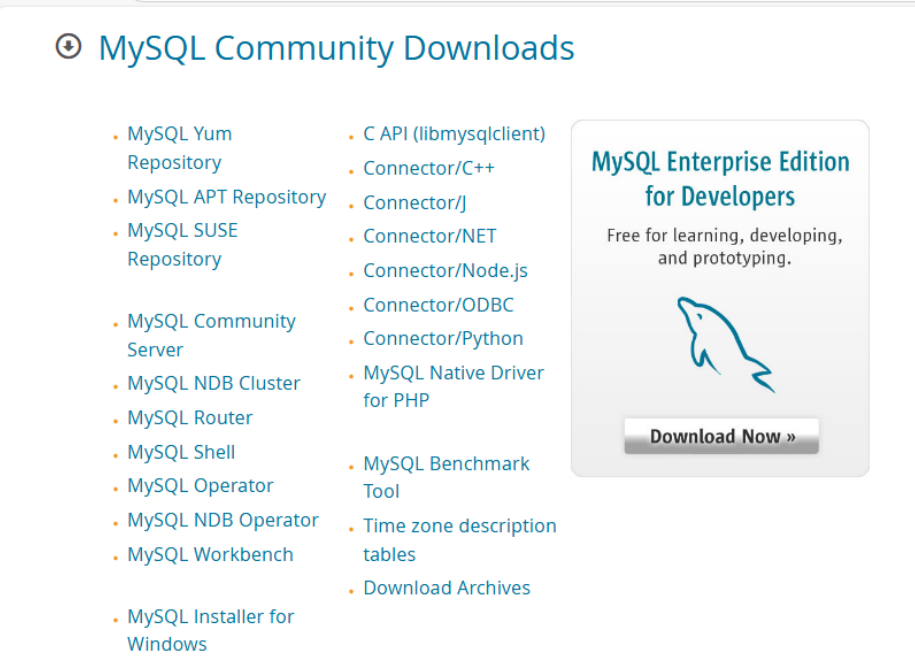
Task: Click C API (libmysqlclient) link
Action: click(454, 134)
